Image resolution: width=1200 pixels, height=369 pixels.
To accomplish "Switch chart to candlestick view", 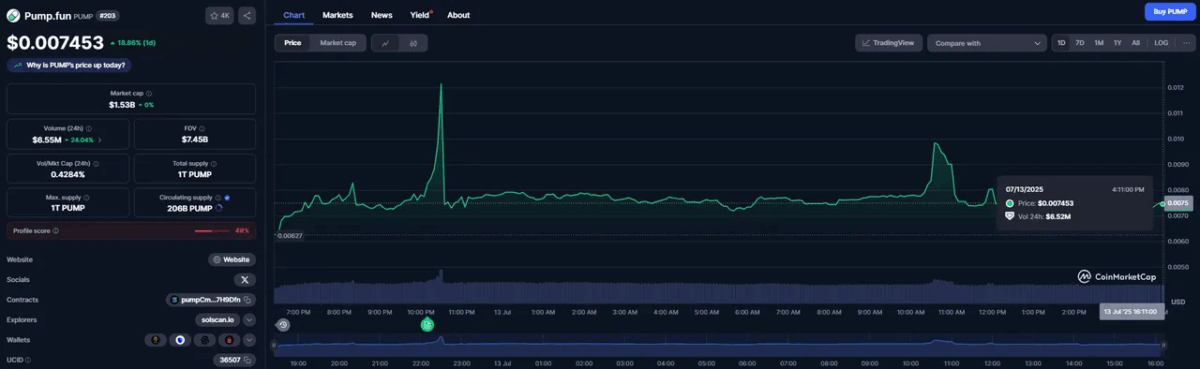I will (413, 43).
